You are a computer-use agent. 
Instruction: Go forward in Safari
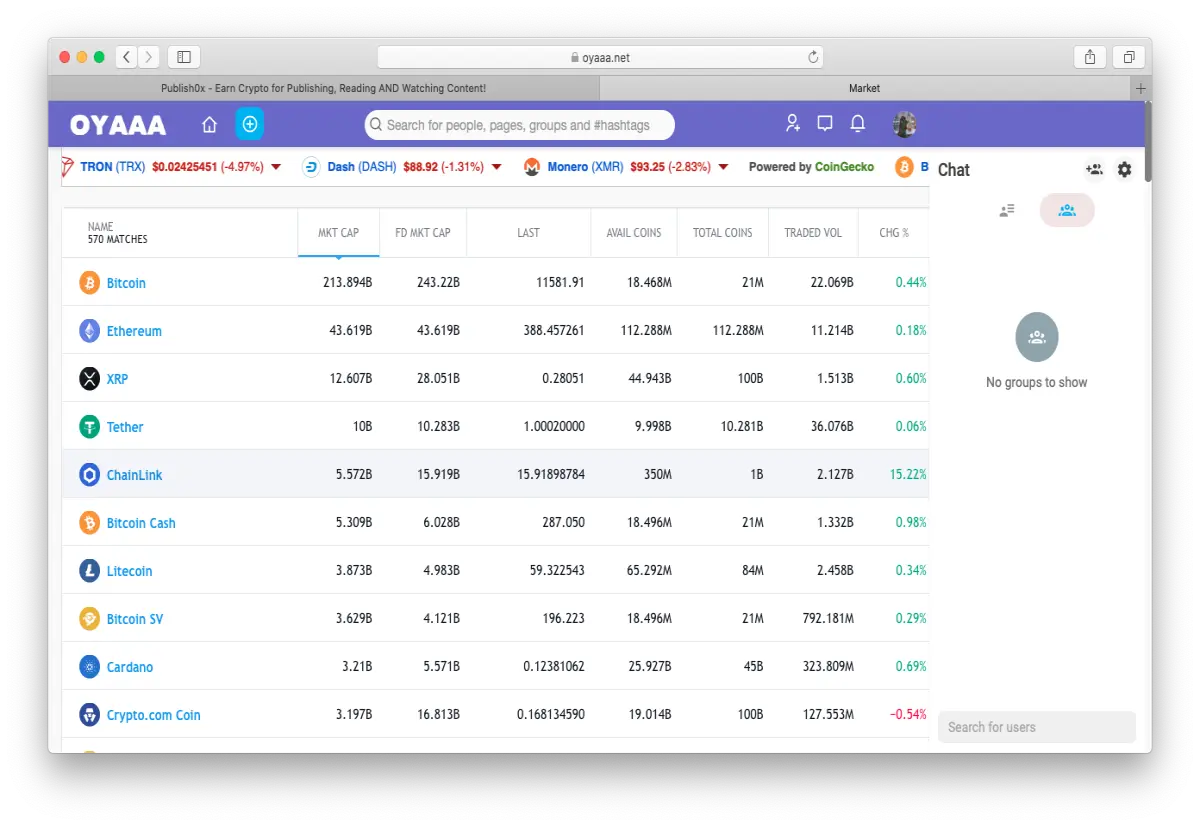(x=148, y=57)
